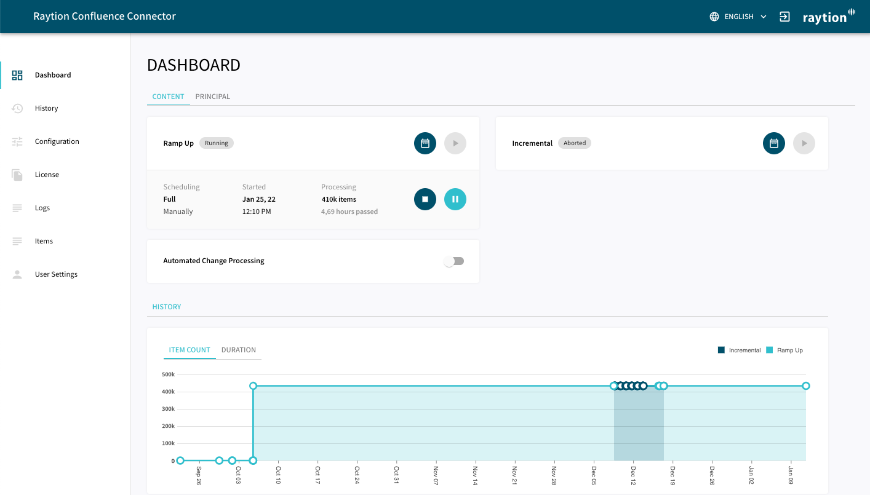Switch to the Duration chart tab

(238, 350)
